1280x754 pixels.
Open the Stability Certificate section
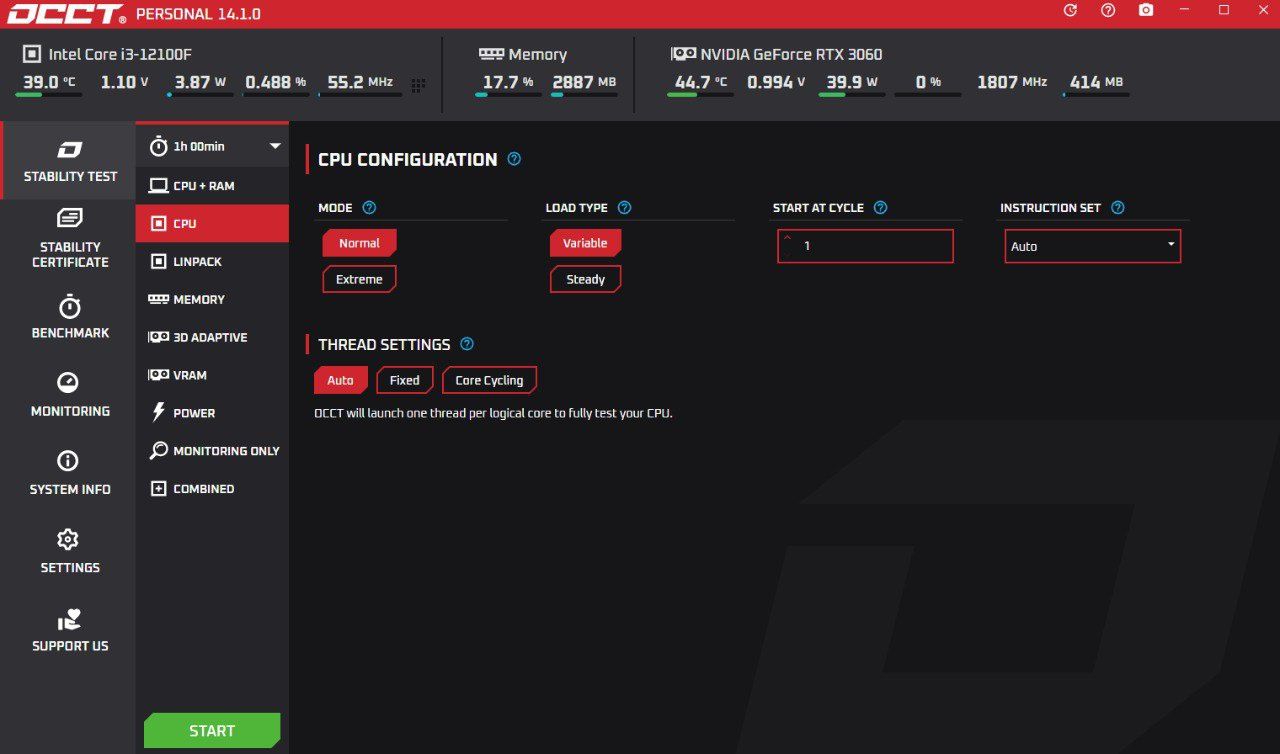[x=69, y=238]
